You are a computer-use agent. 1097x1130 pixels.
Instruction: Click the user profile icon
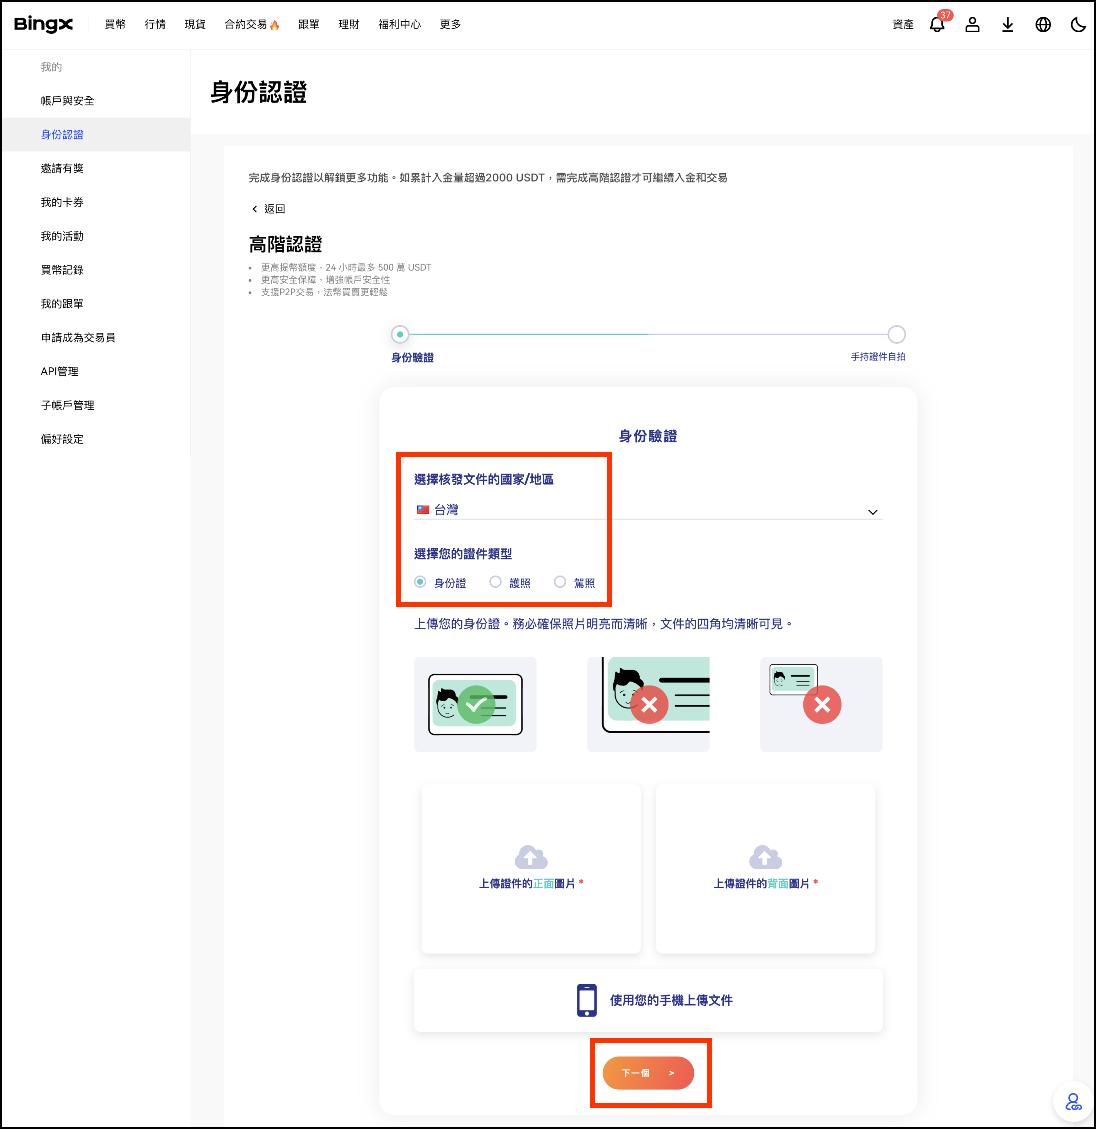[x=972, y=25]
